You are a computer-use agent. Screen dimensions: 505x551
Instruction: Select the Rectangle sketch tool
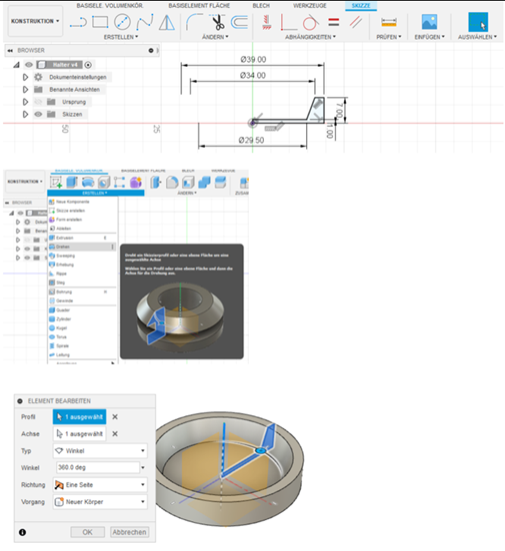(100, 22)
